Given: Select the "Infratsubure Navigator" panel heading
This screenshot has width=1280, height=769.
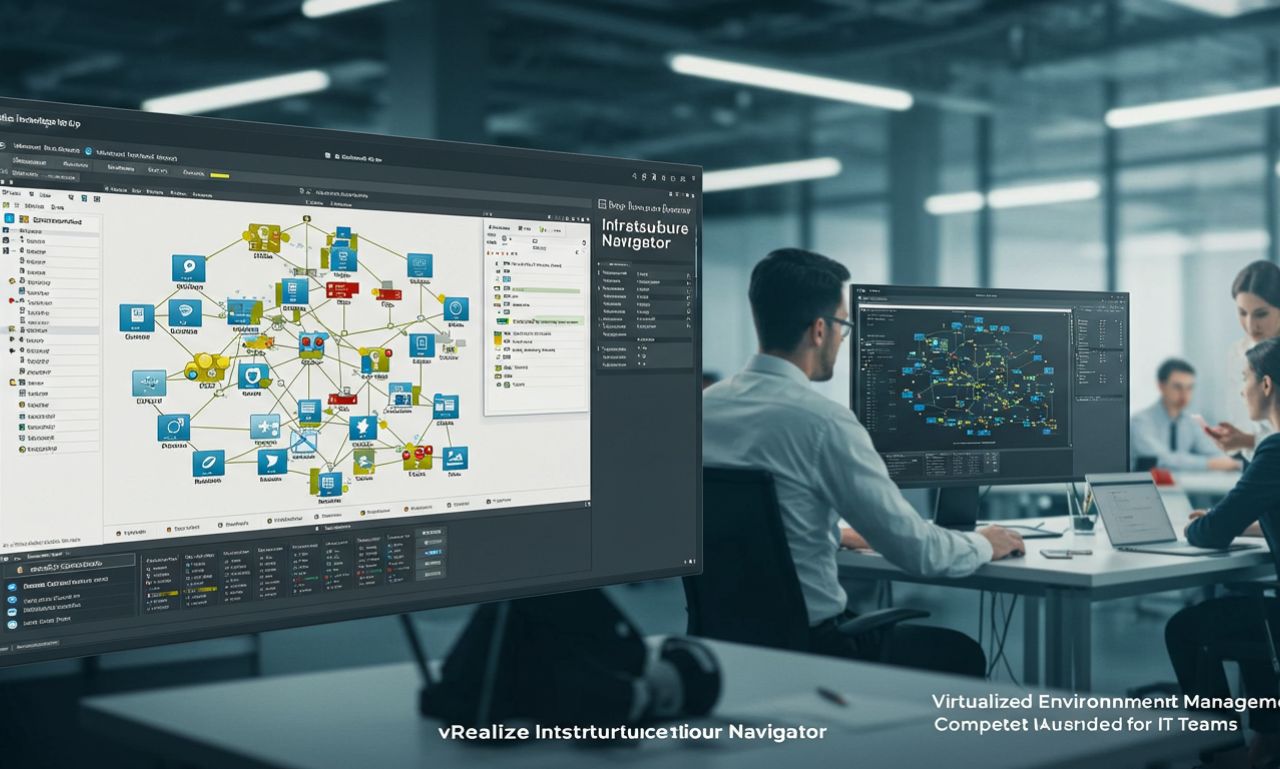Looking at the screenshot, I should click(x=646, y=235).
